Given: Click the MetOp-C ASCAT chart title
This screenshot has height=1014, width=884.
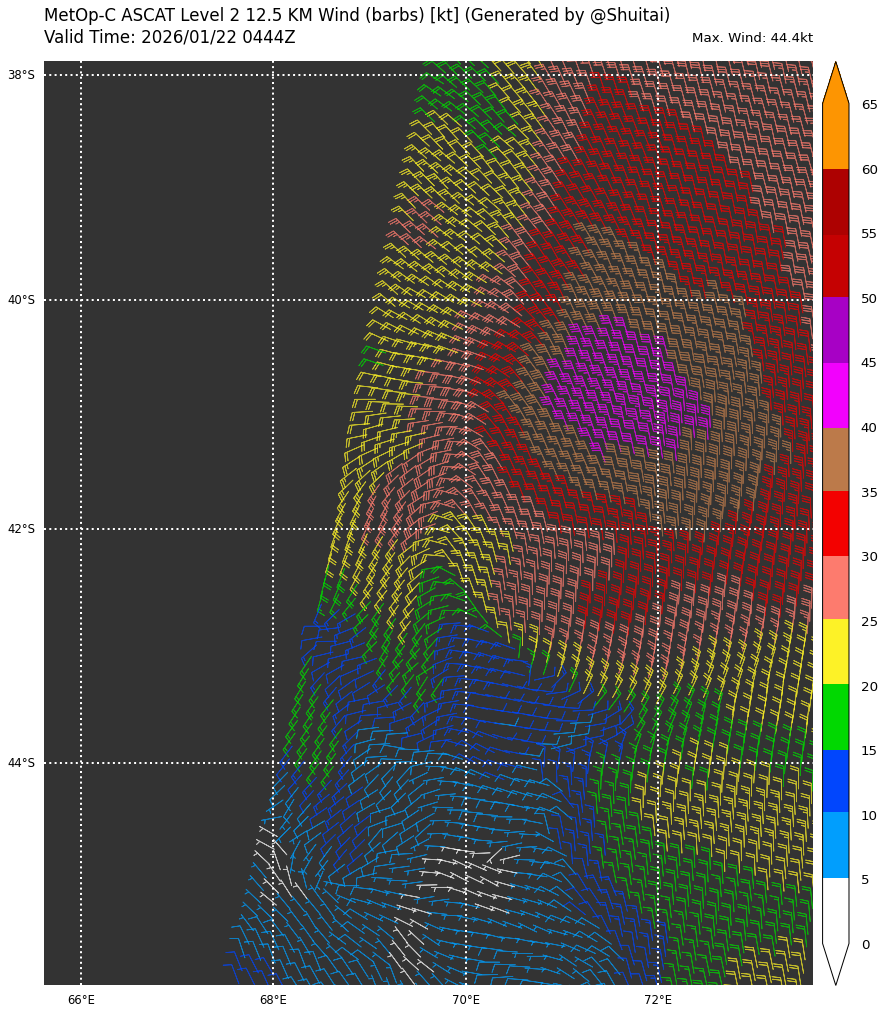Looking at the screenshot, I should (357, 16).
